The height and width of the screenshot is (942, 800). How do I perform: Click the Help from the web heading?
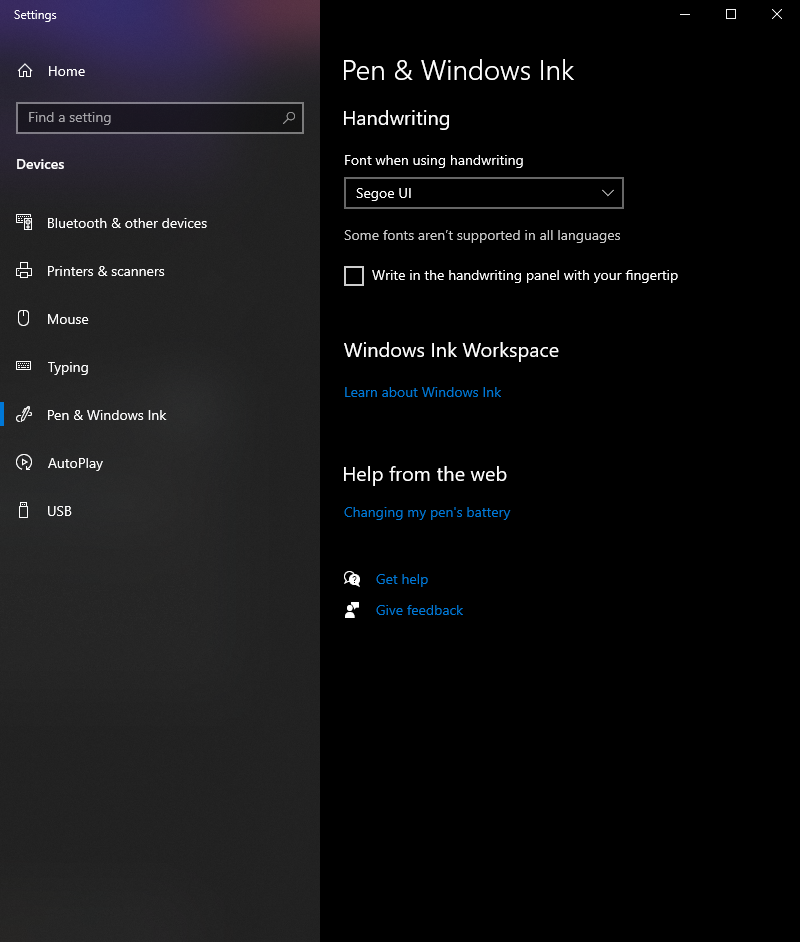click(x=425, y=474)
